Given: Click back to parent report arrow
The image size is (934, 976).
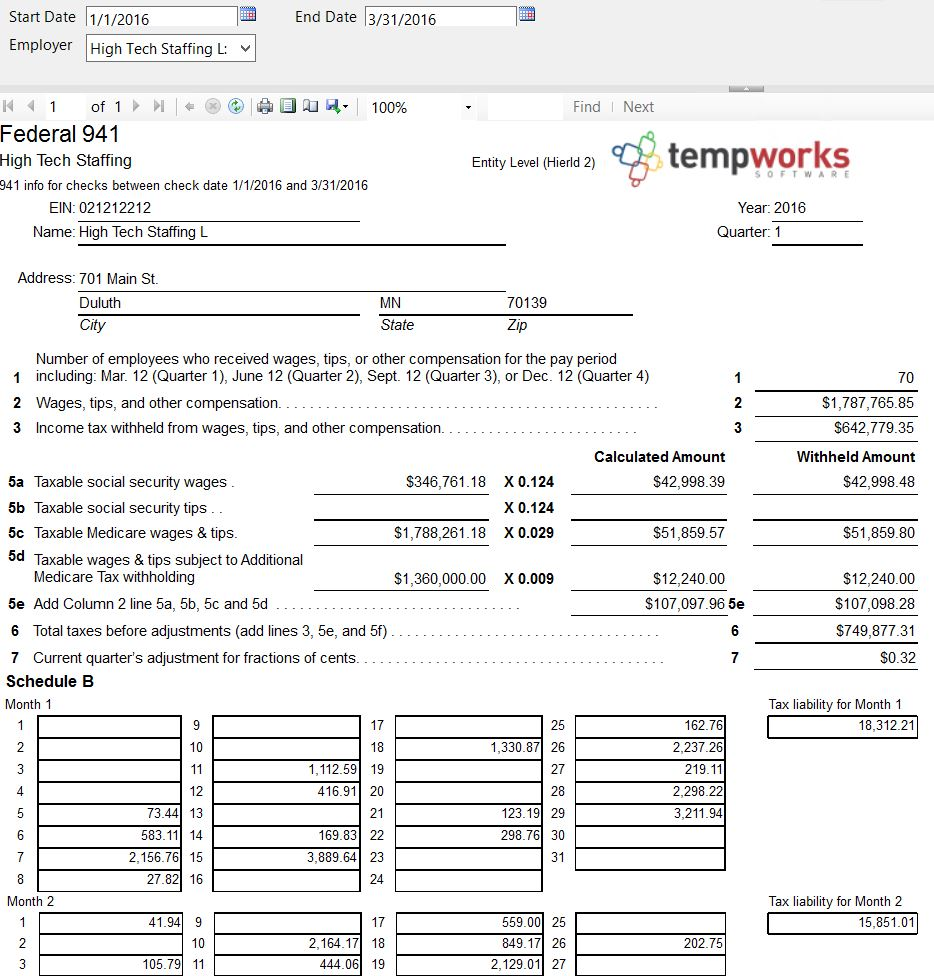Looking at the screenshot, I should (x=190, y=107).
